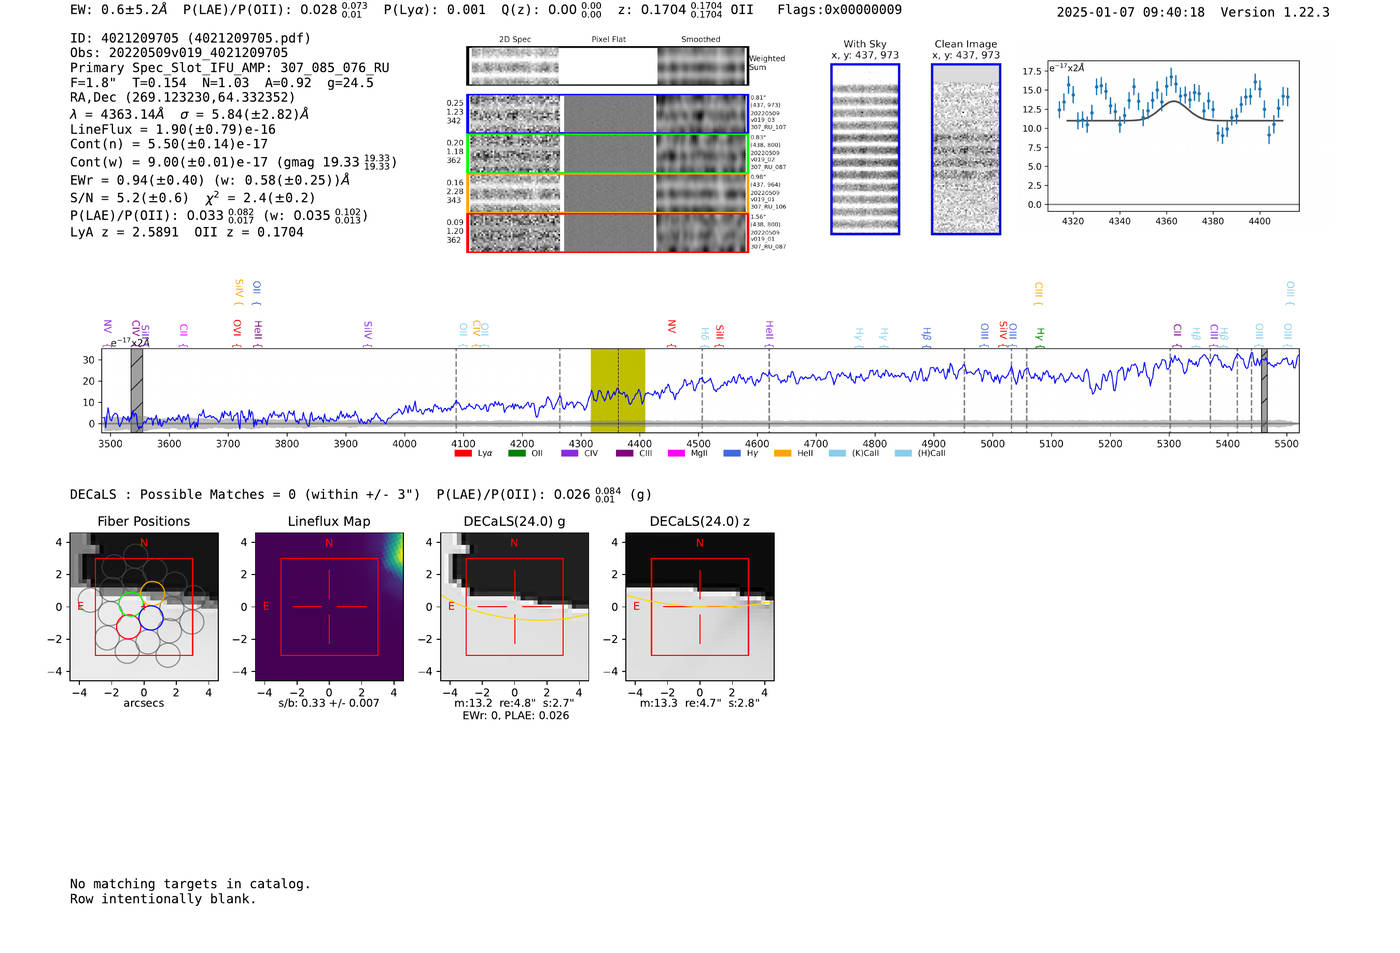Open the DECaLS(24.0) g image
Screen dimensions: 1400x953
515,607
